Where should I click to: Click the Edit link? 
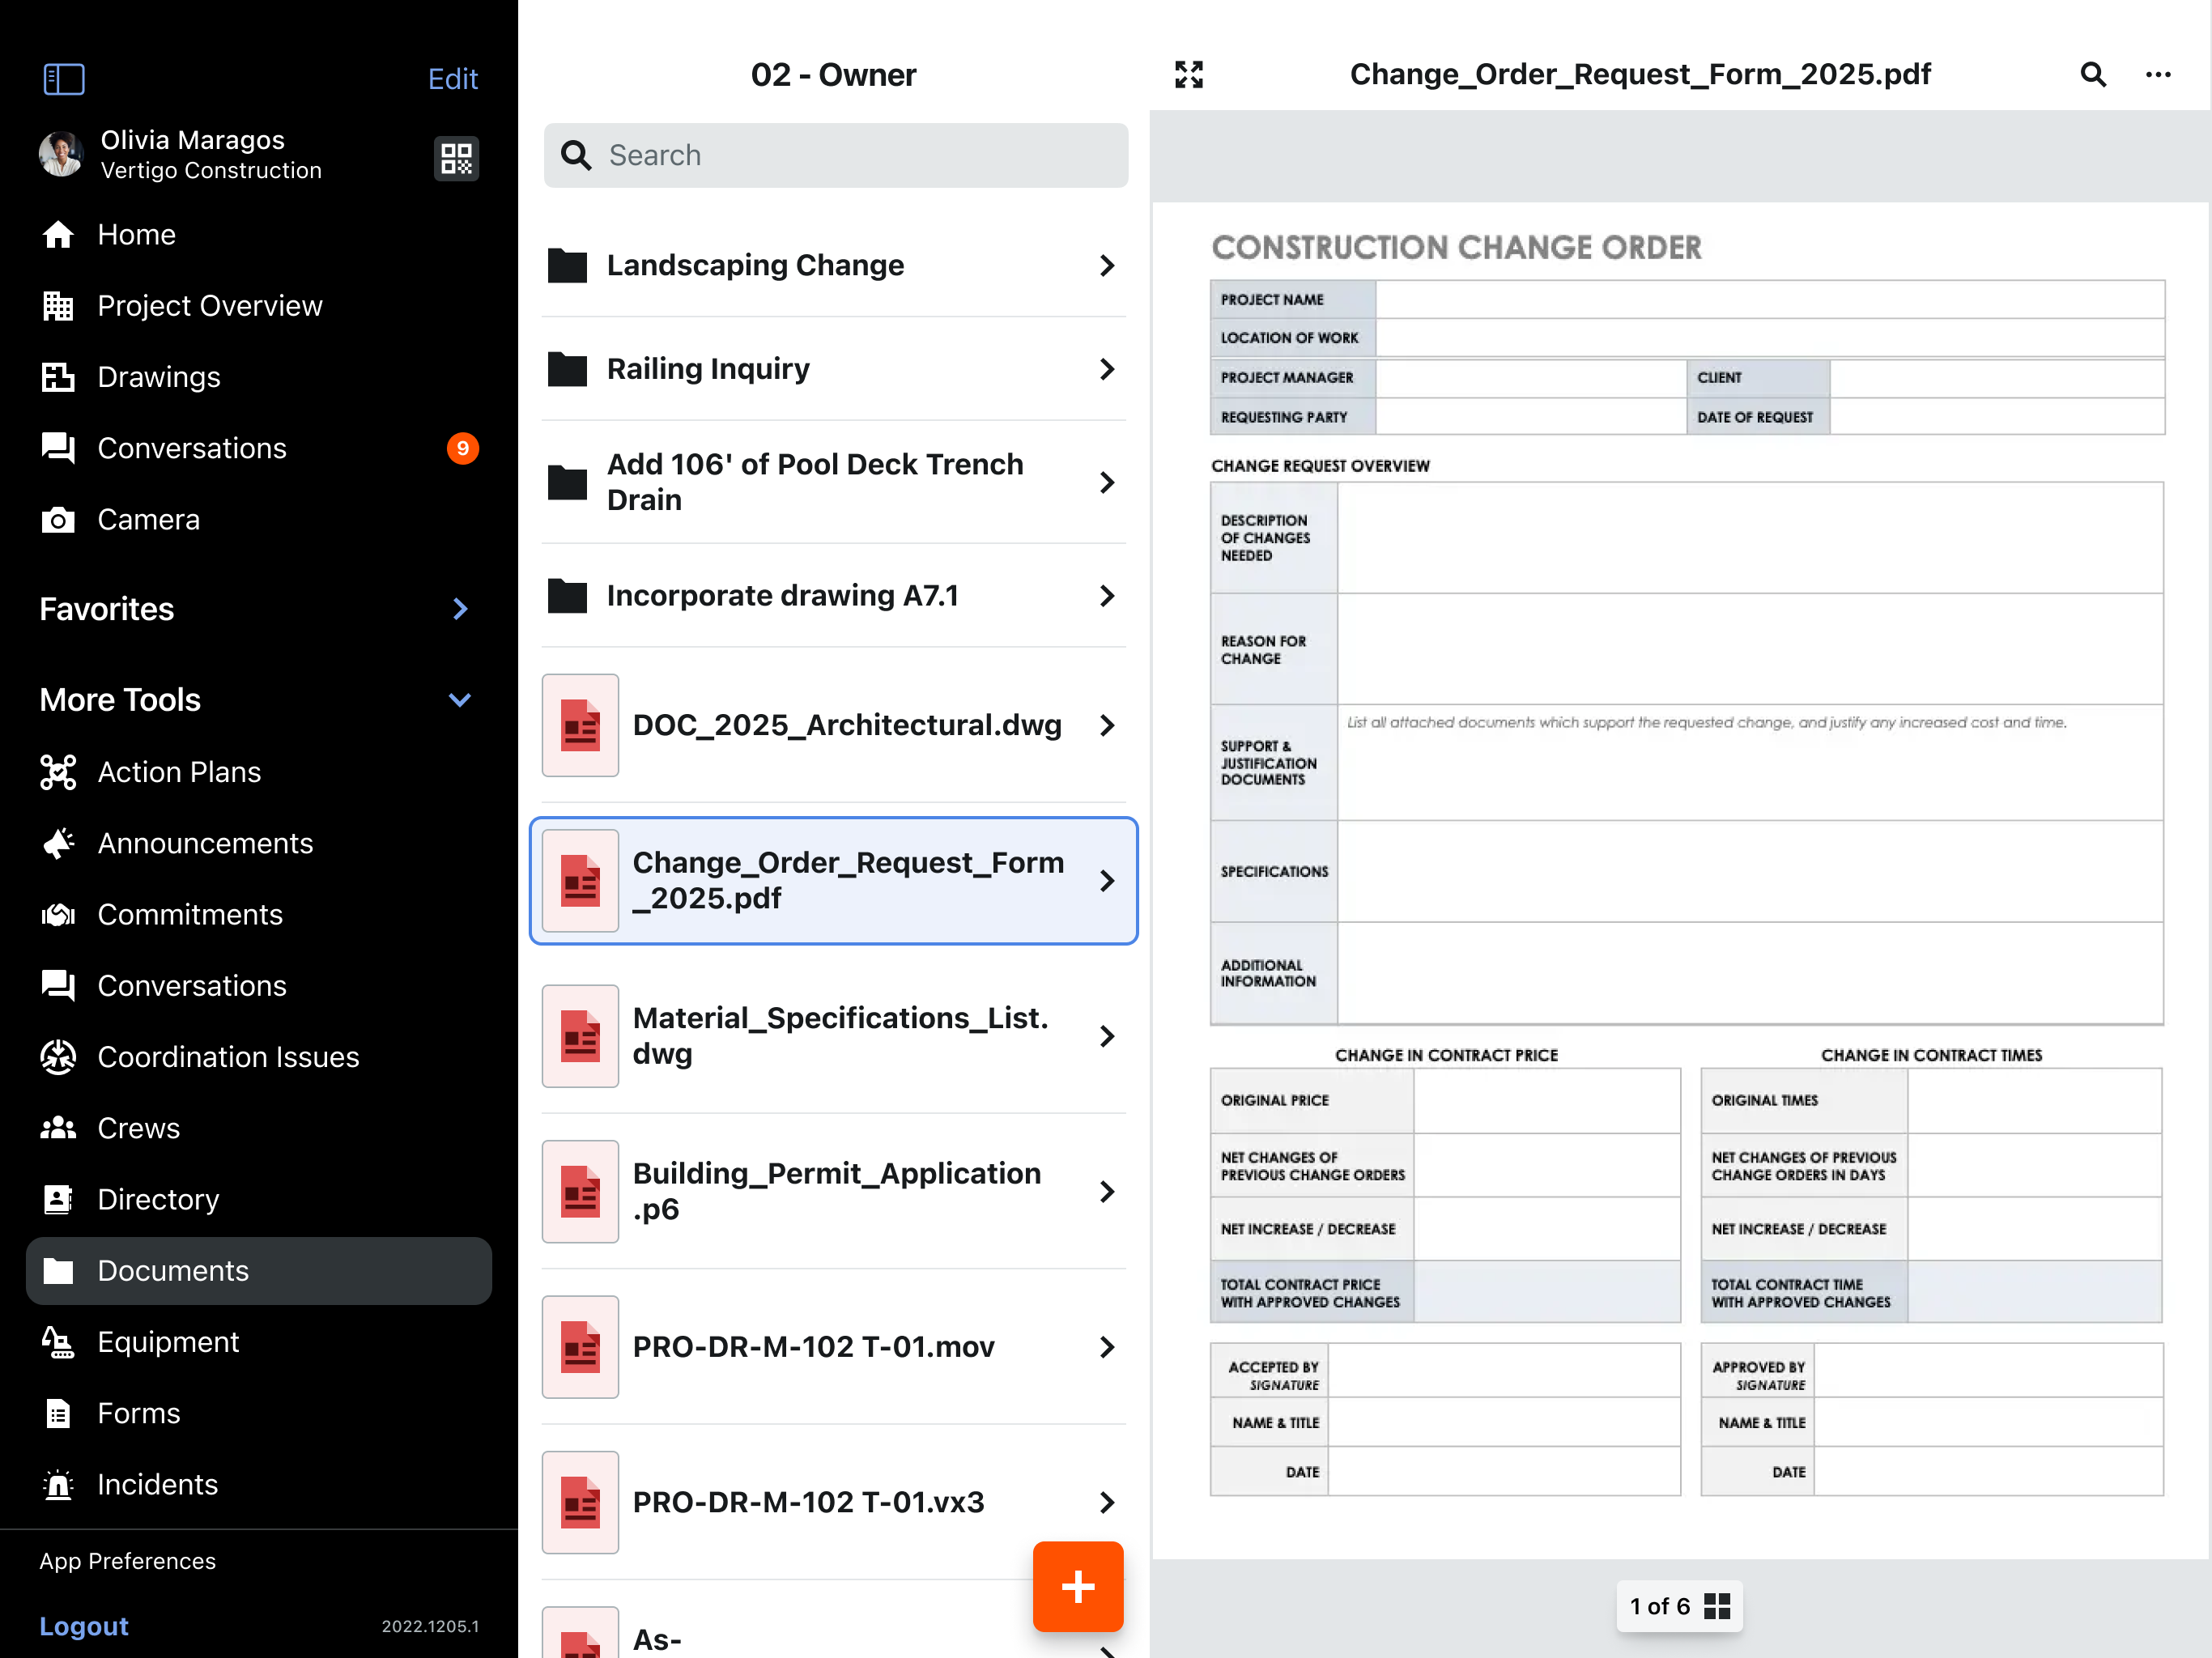[x=452, y=78]
